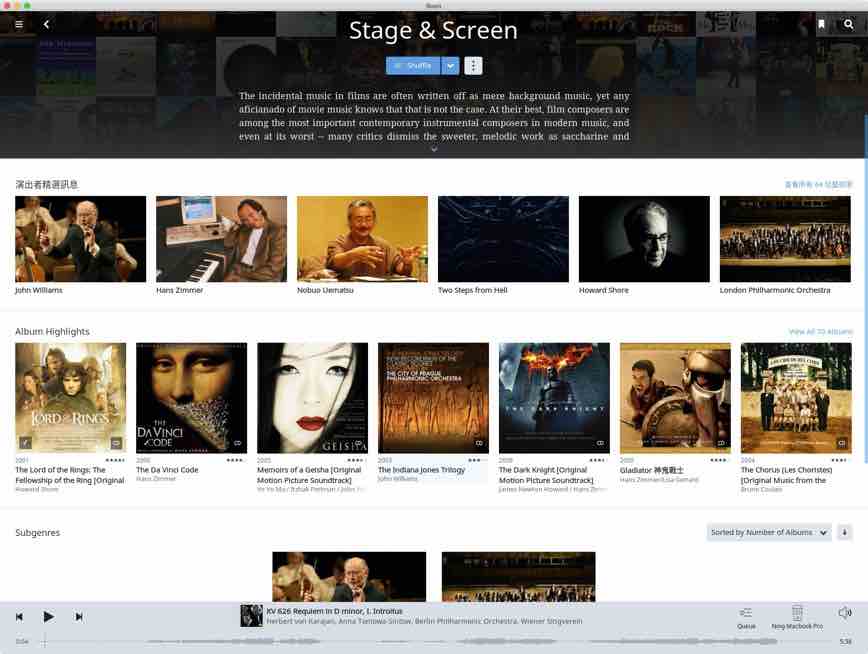Click the Hans Zimmer name under his photo
The height and width of the screenshot is (654, 868).
coord(179,290)
